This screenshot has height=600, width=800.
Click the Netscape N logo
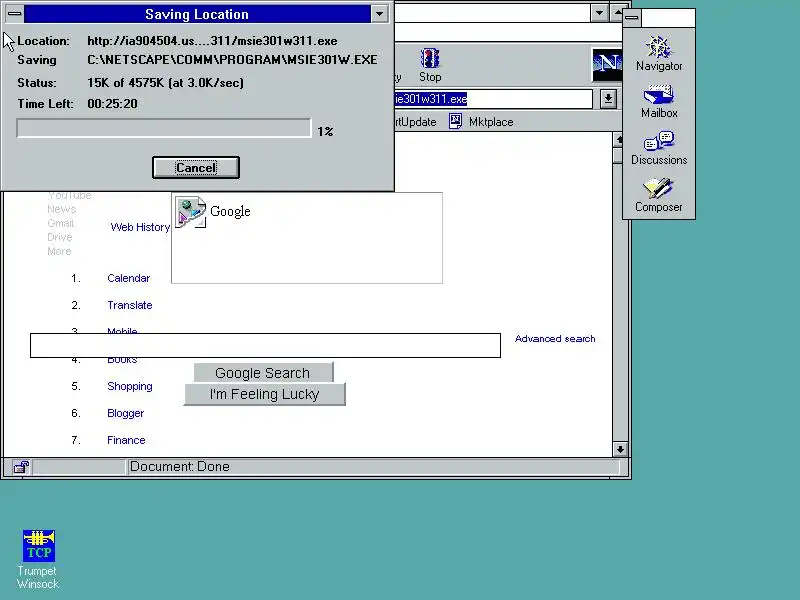pos(607,64)
